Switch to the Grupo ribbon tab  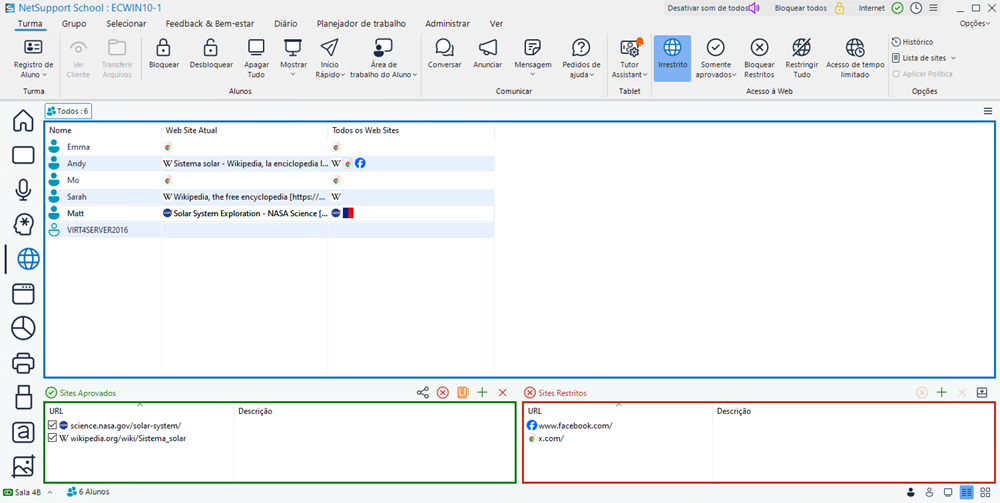point(74,24)
